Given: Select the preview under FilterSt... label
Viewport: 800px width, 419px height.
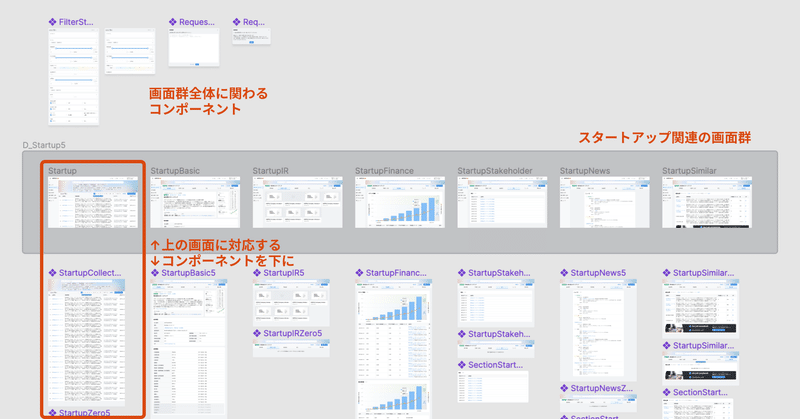Looking at the screenshot, I should click(x=73, y=77).
